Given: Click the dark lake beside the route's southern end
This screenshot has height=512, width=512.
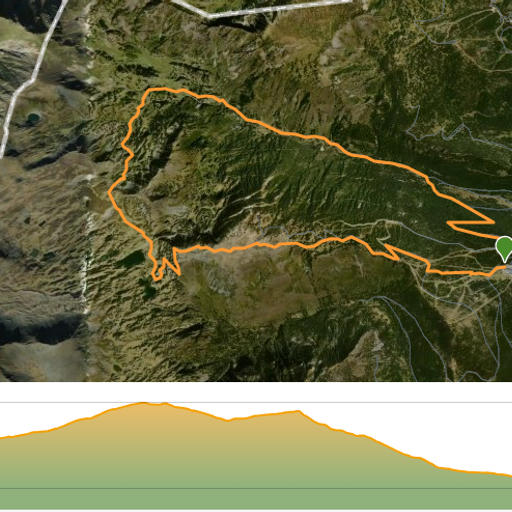Looking at the screenshot, I should point(133,259).
